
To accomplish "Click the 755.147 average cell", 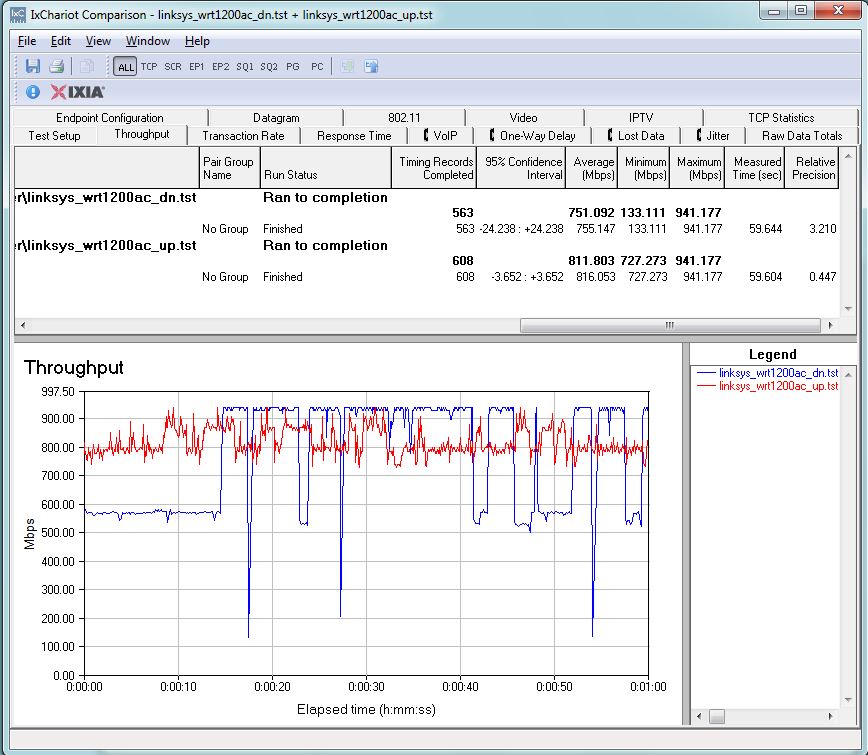I will pos(595,229).
